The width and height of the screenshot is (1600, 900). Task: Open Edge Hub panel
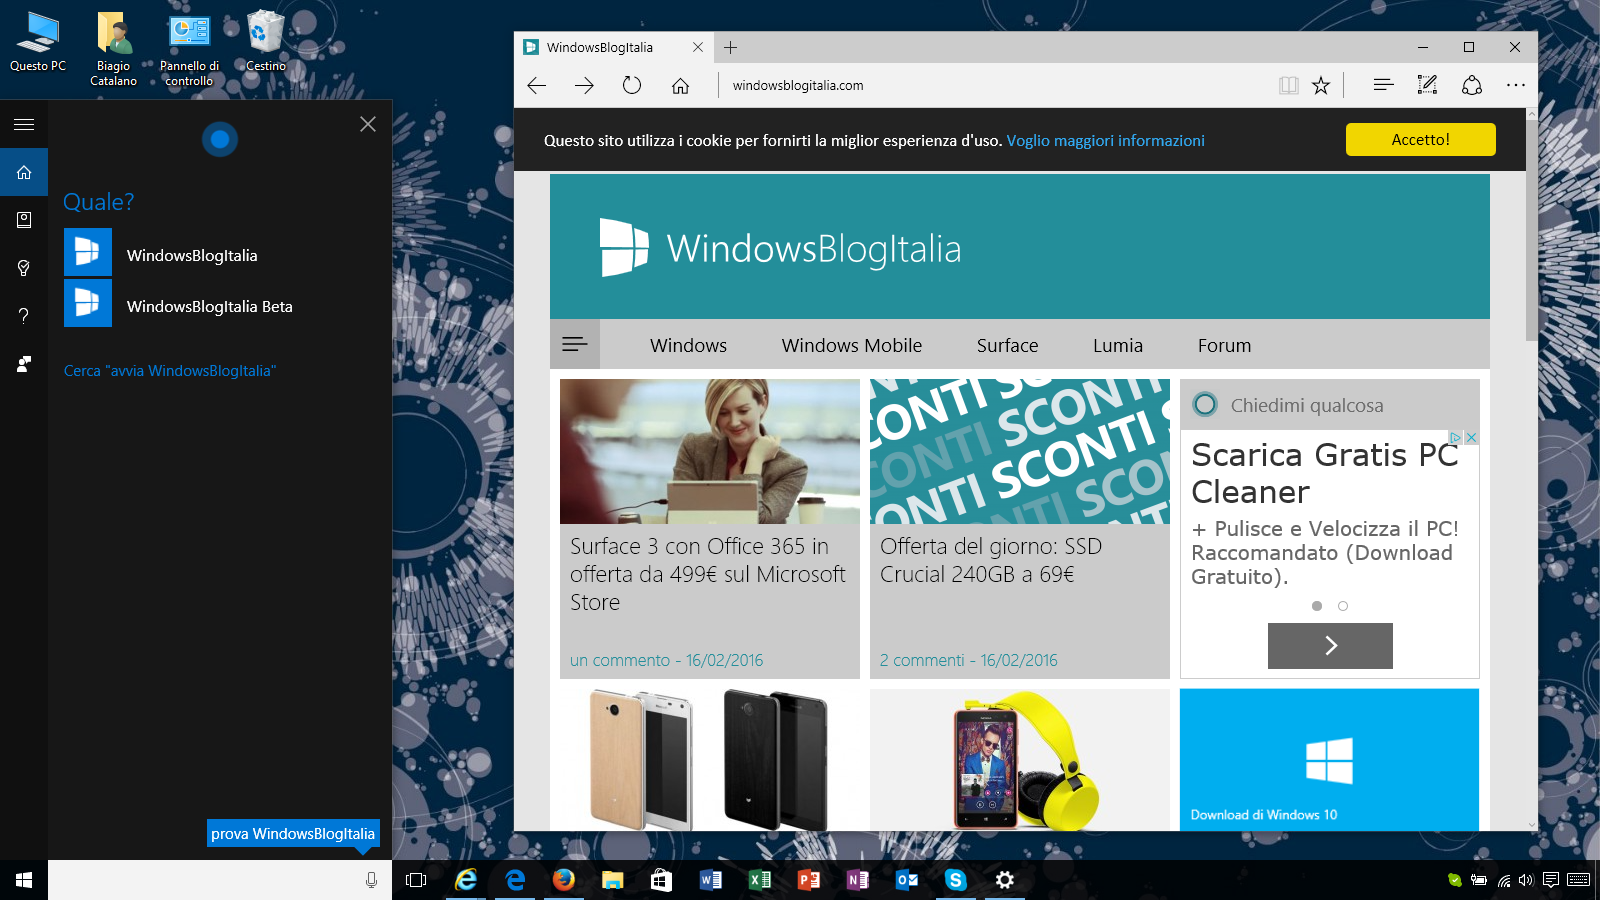pyautogui.click(x=1384, y=86)
